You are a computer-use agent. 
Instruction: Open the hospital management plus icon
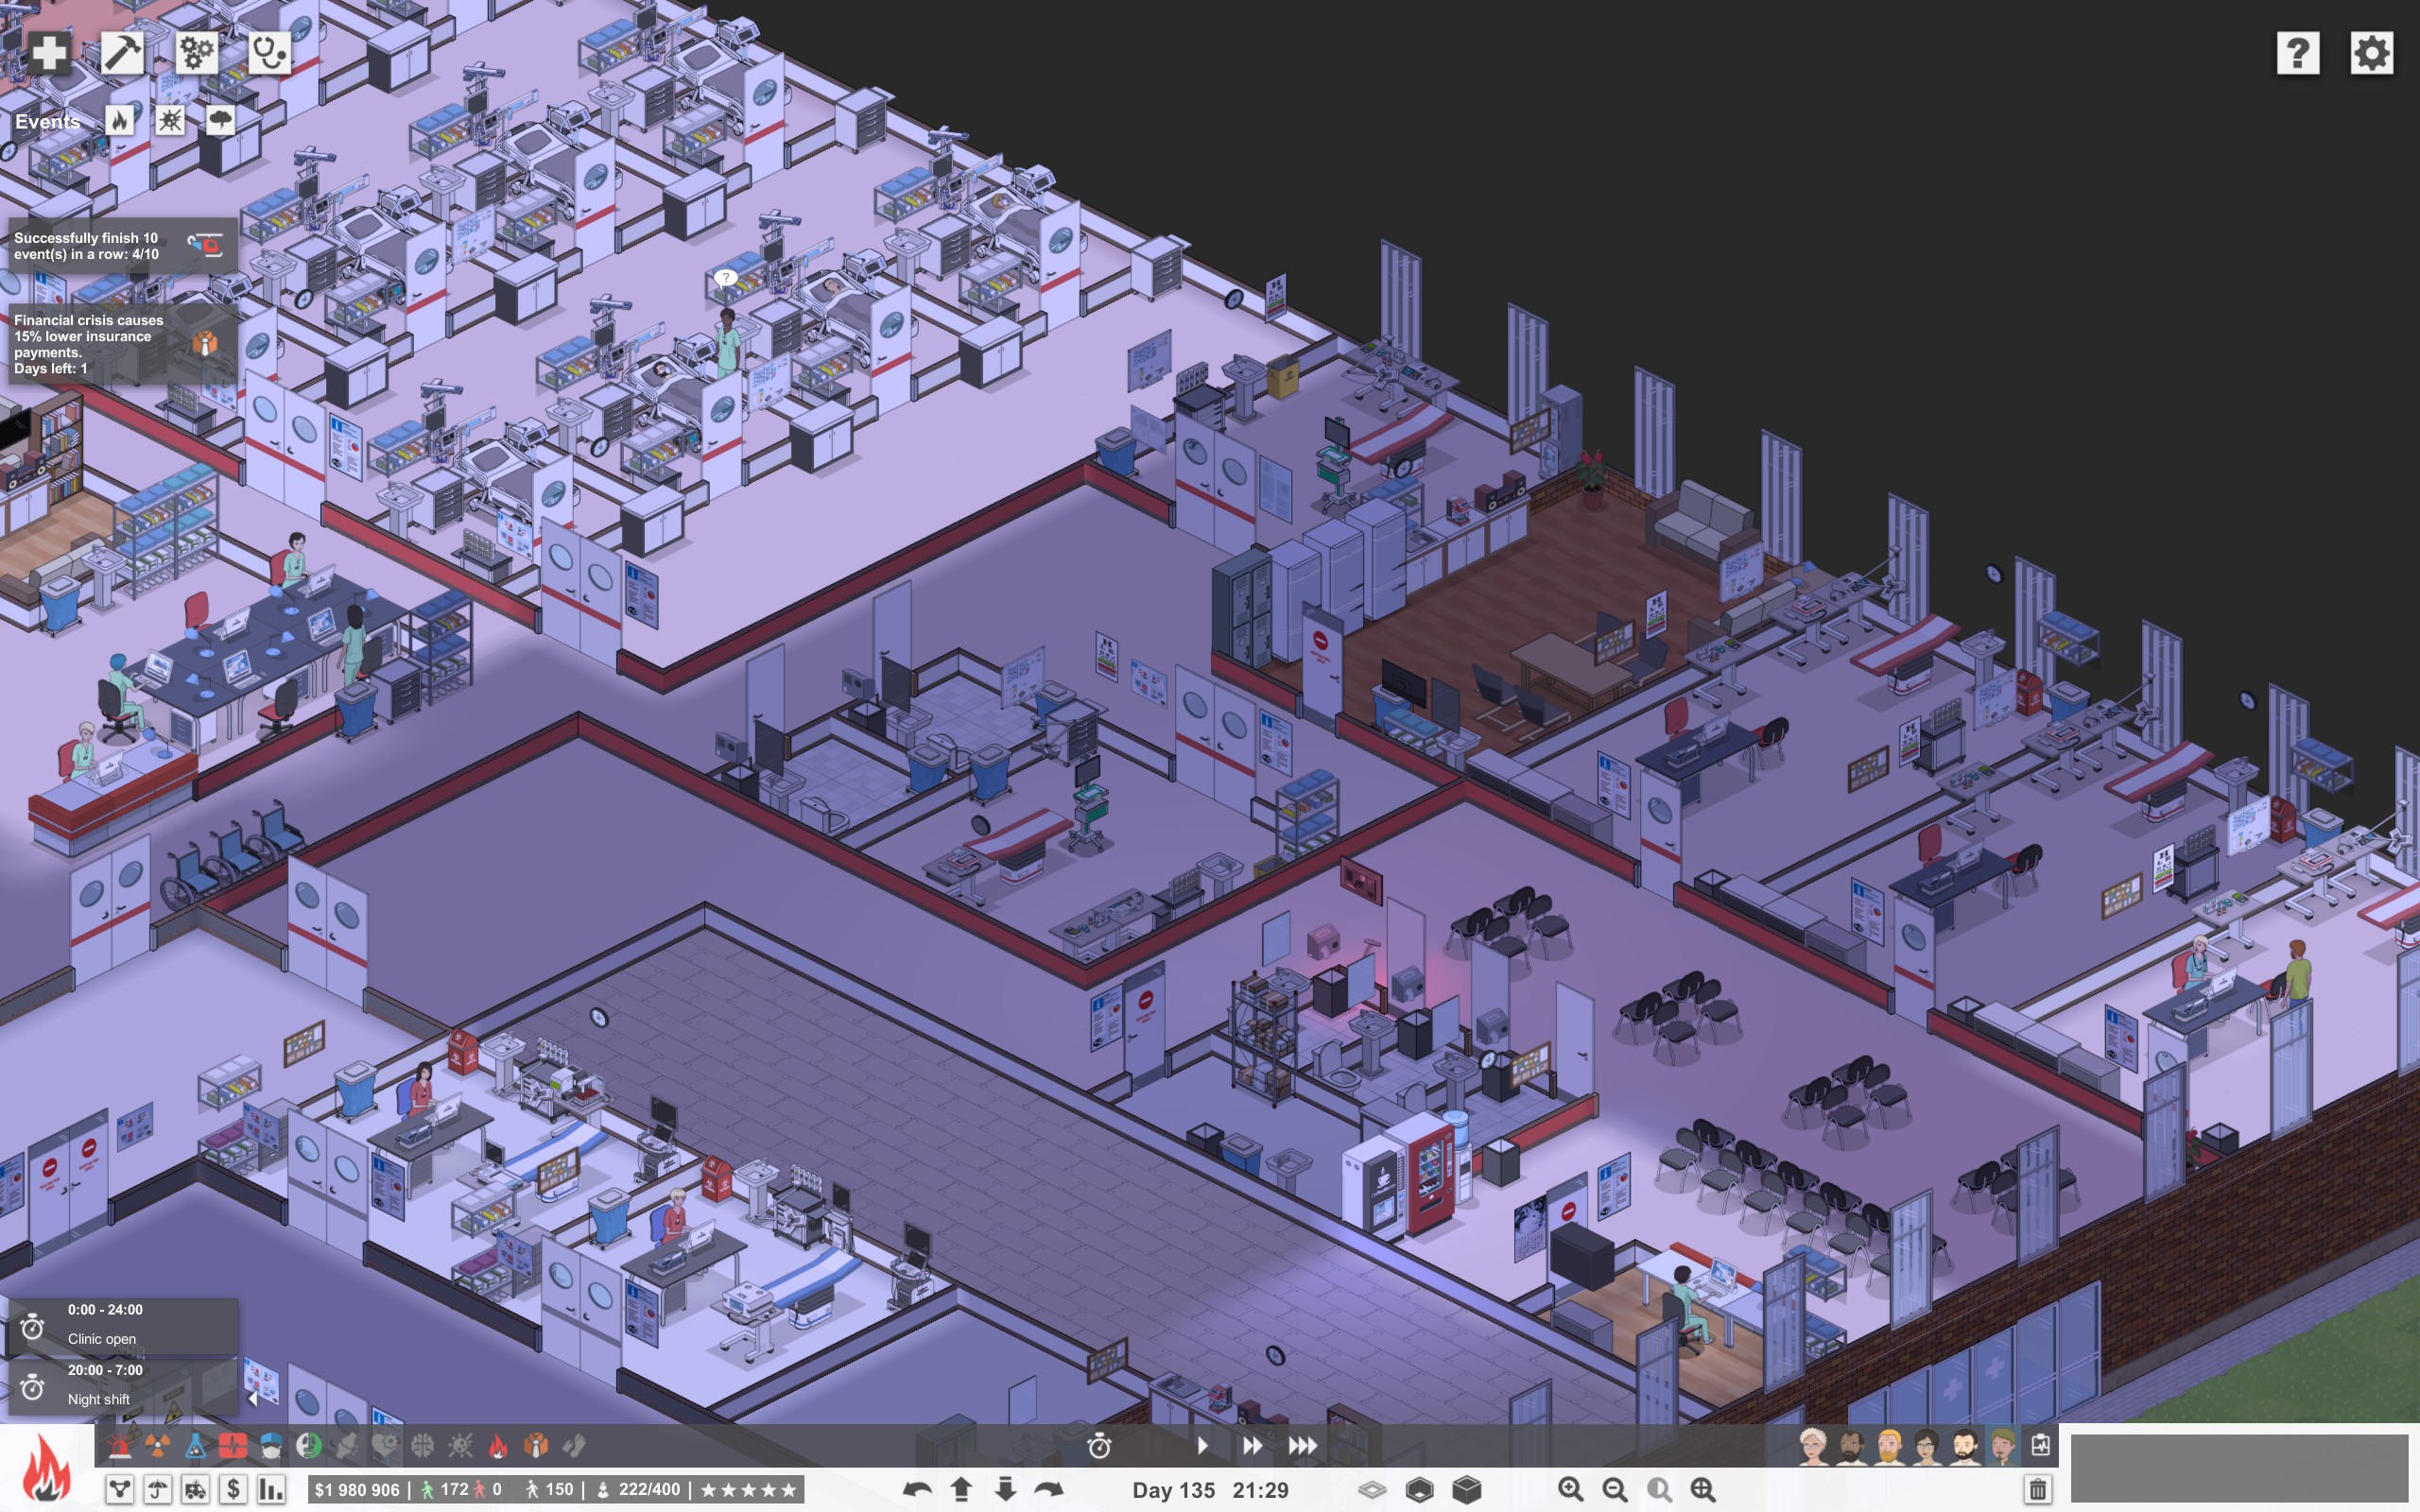49,52
